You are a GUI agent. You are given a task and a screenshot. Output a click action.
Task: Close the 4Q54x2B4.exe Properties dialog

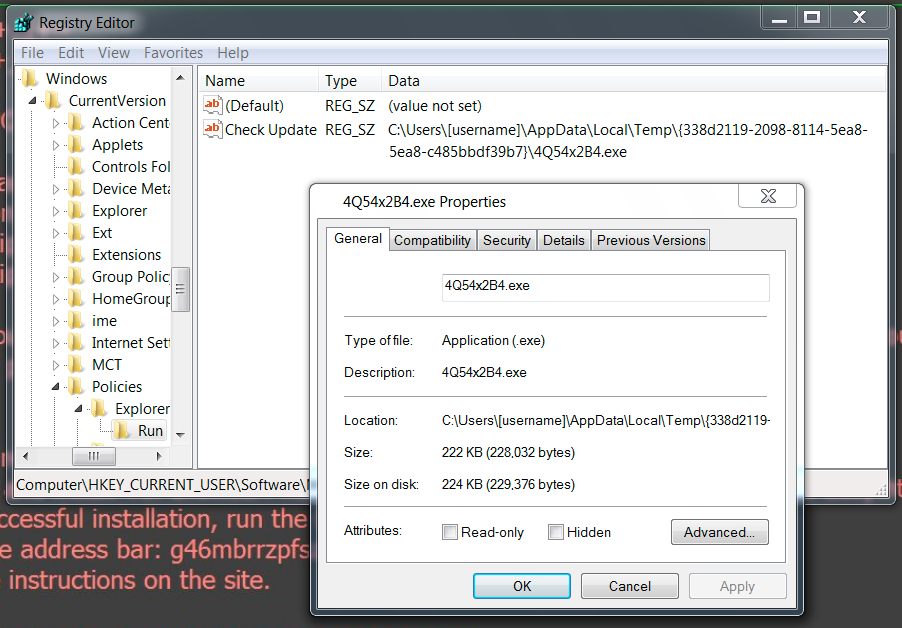click(768, 196)
